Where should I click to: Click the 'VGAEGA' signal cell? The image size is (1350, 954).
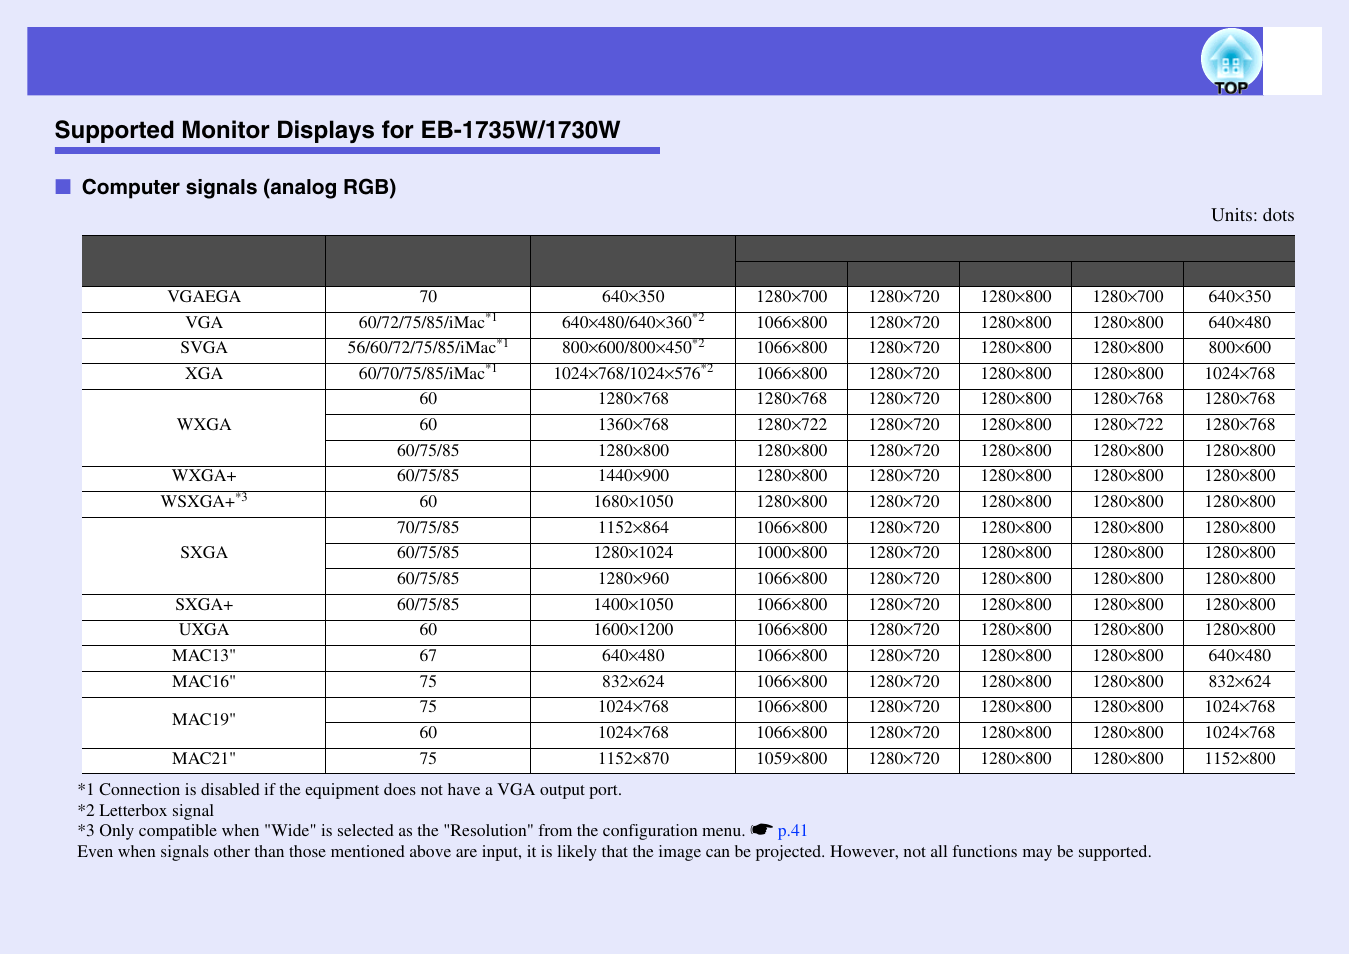pyautogui.click(x=204, y=297)
